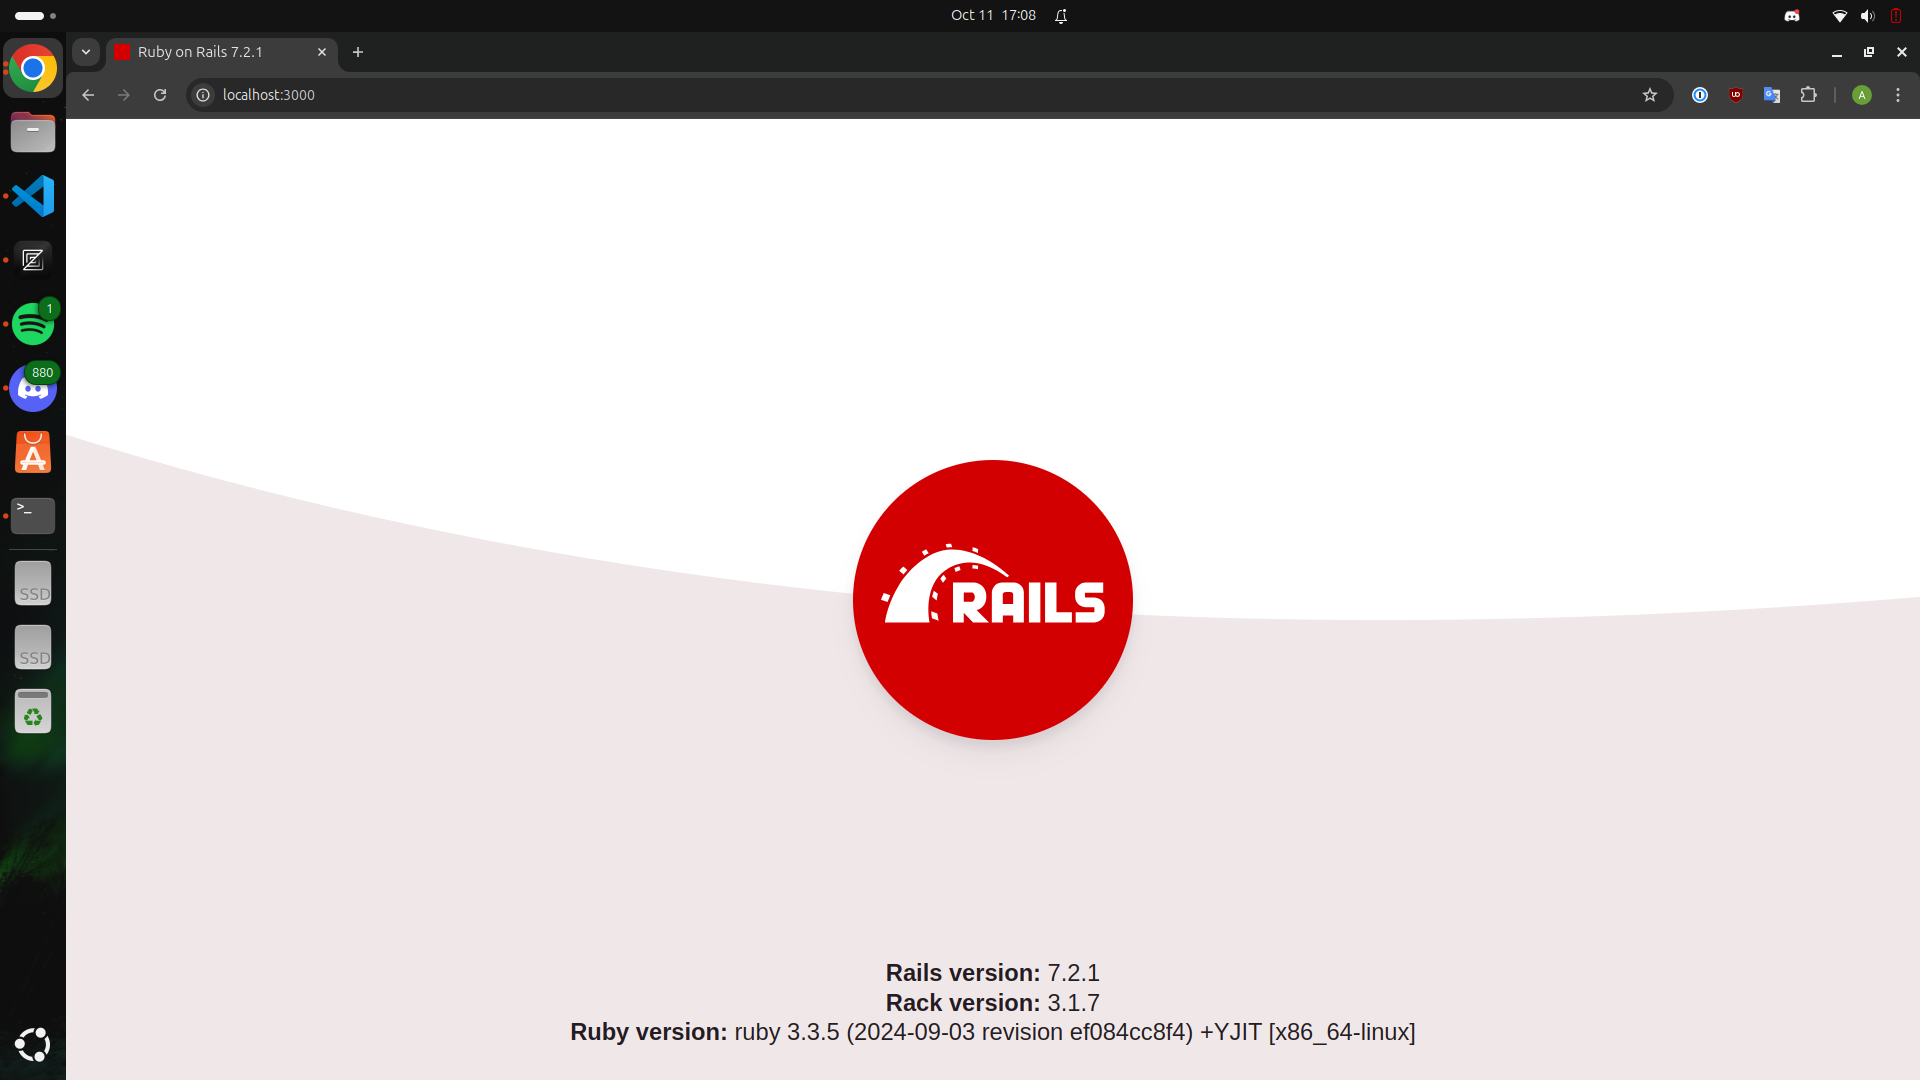Open Discord from the dock
Image resolution: width=1920 pixels, height=1080 pixels.
point(33,388)
